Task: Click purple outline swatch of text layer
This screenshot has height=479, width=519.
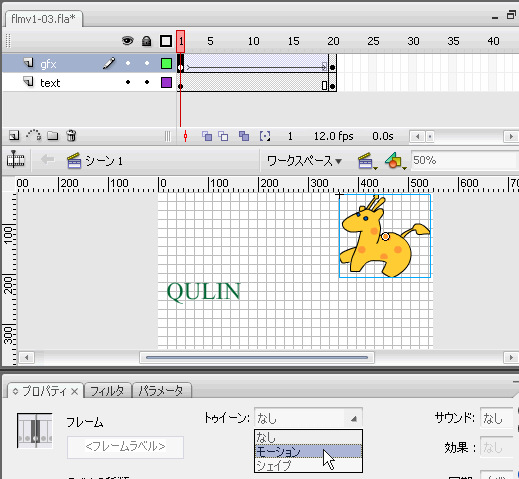Action: [166, 82]
